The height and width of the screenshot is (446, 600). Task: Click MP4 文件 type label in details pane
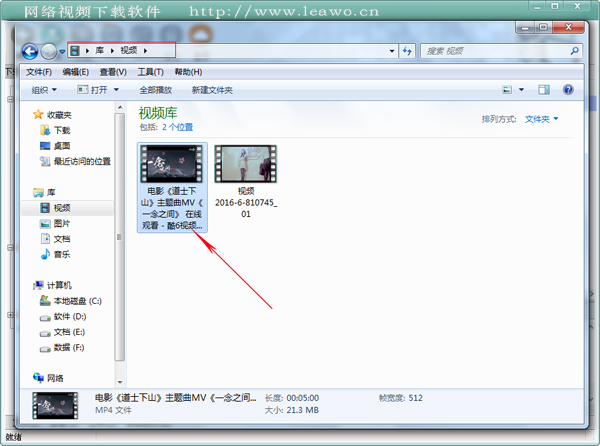pyautogui.click(x=113, y=410)
